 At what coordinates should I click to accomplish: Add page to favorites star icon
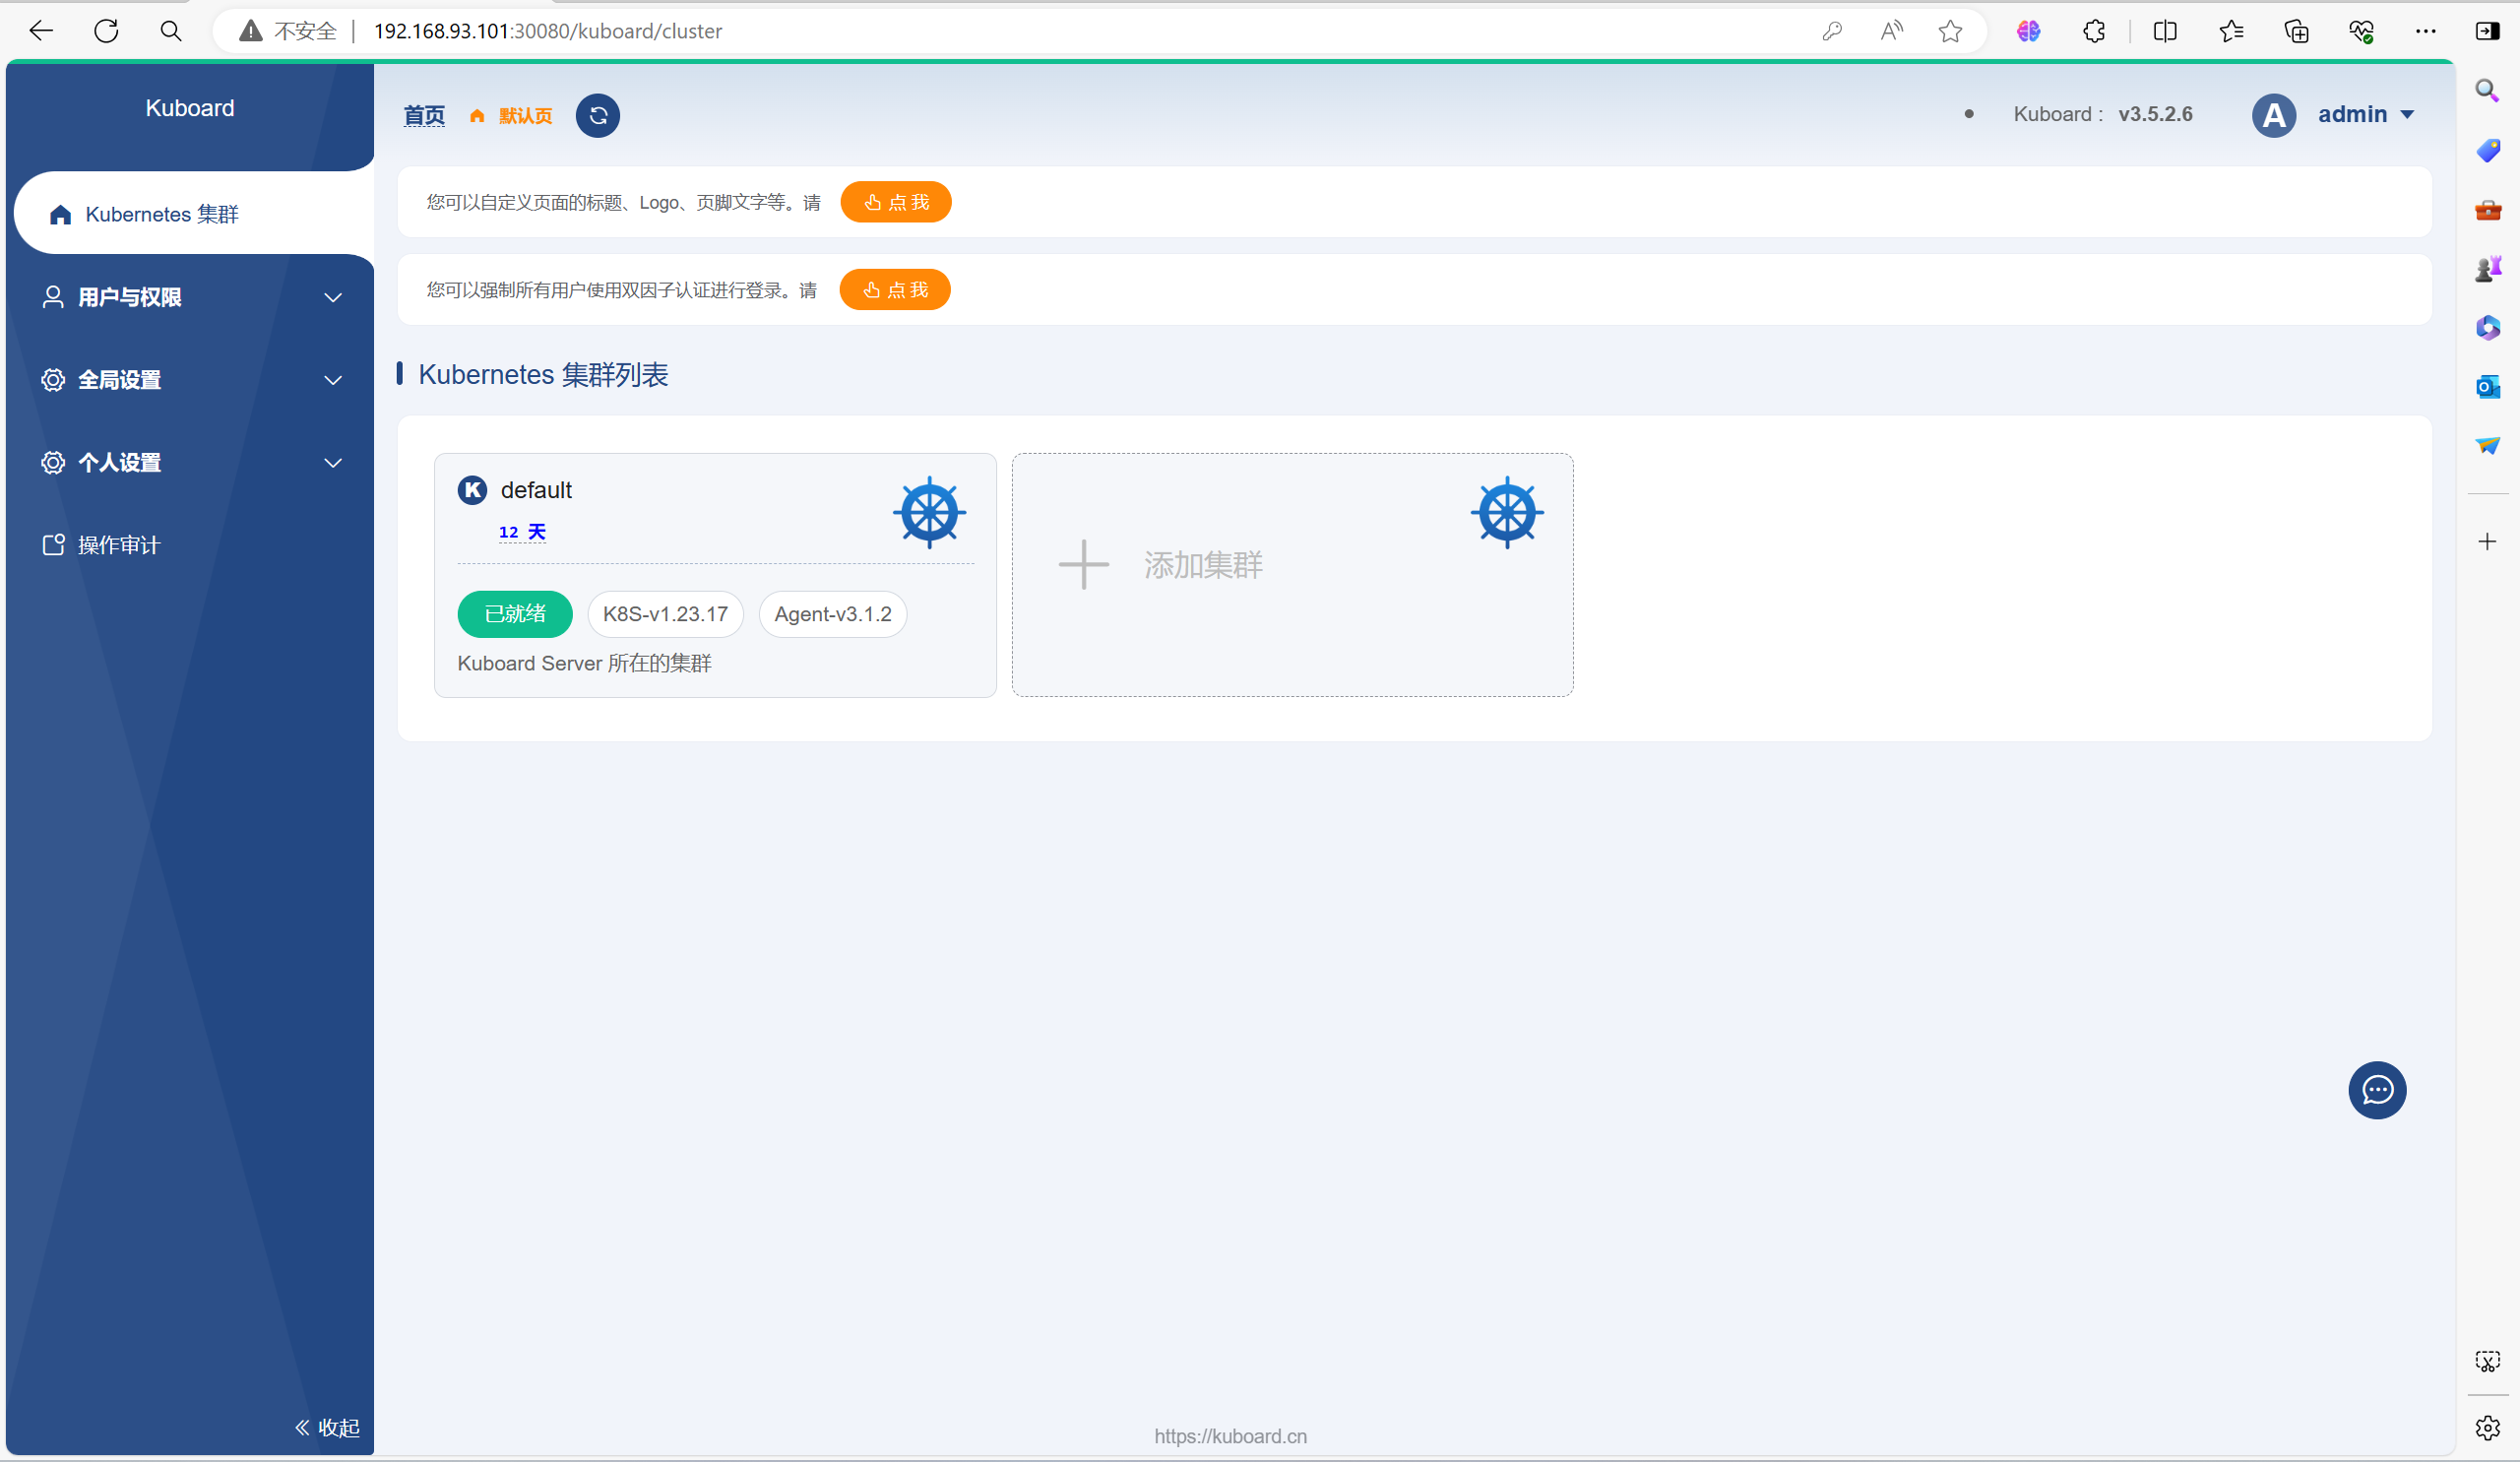point(1949,31)
